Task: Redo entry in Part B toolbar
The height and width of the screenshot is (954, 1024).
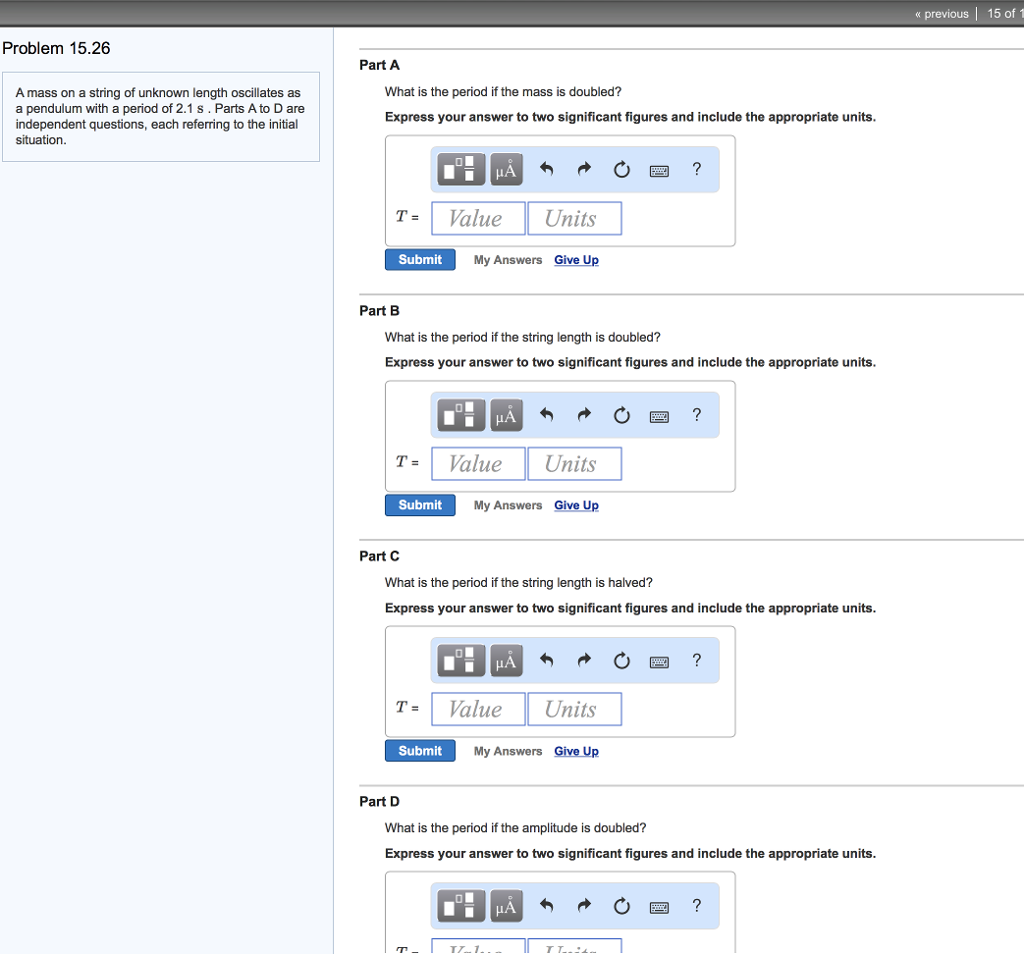Action: [584, 415]
